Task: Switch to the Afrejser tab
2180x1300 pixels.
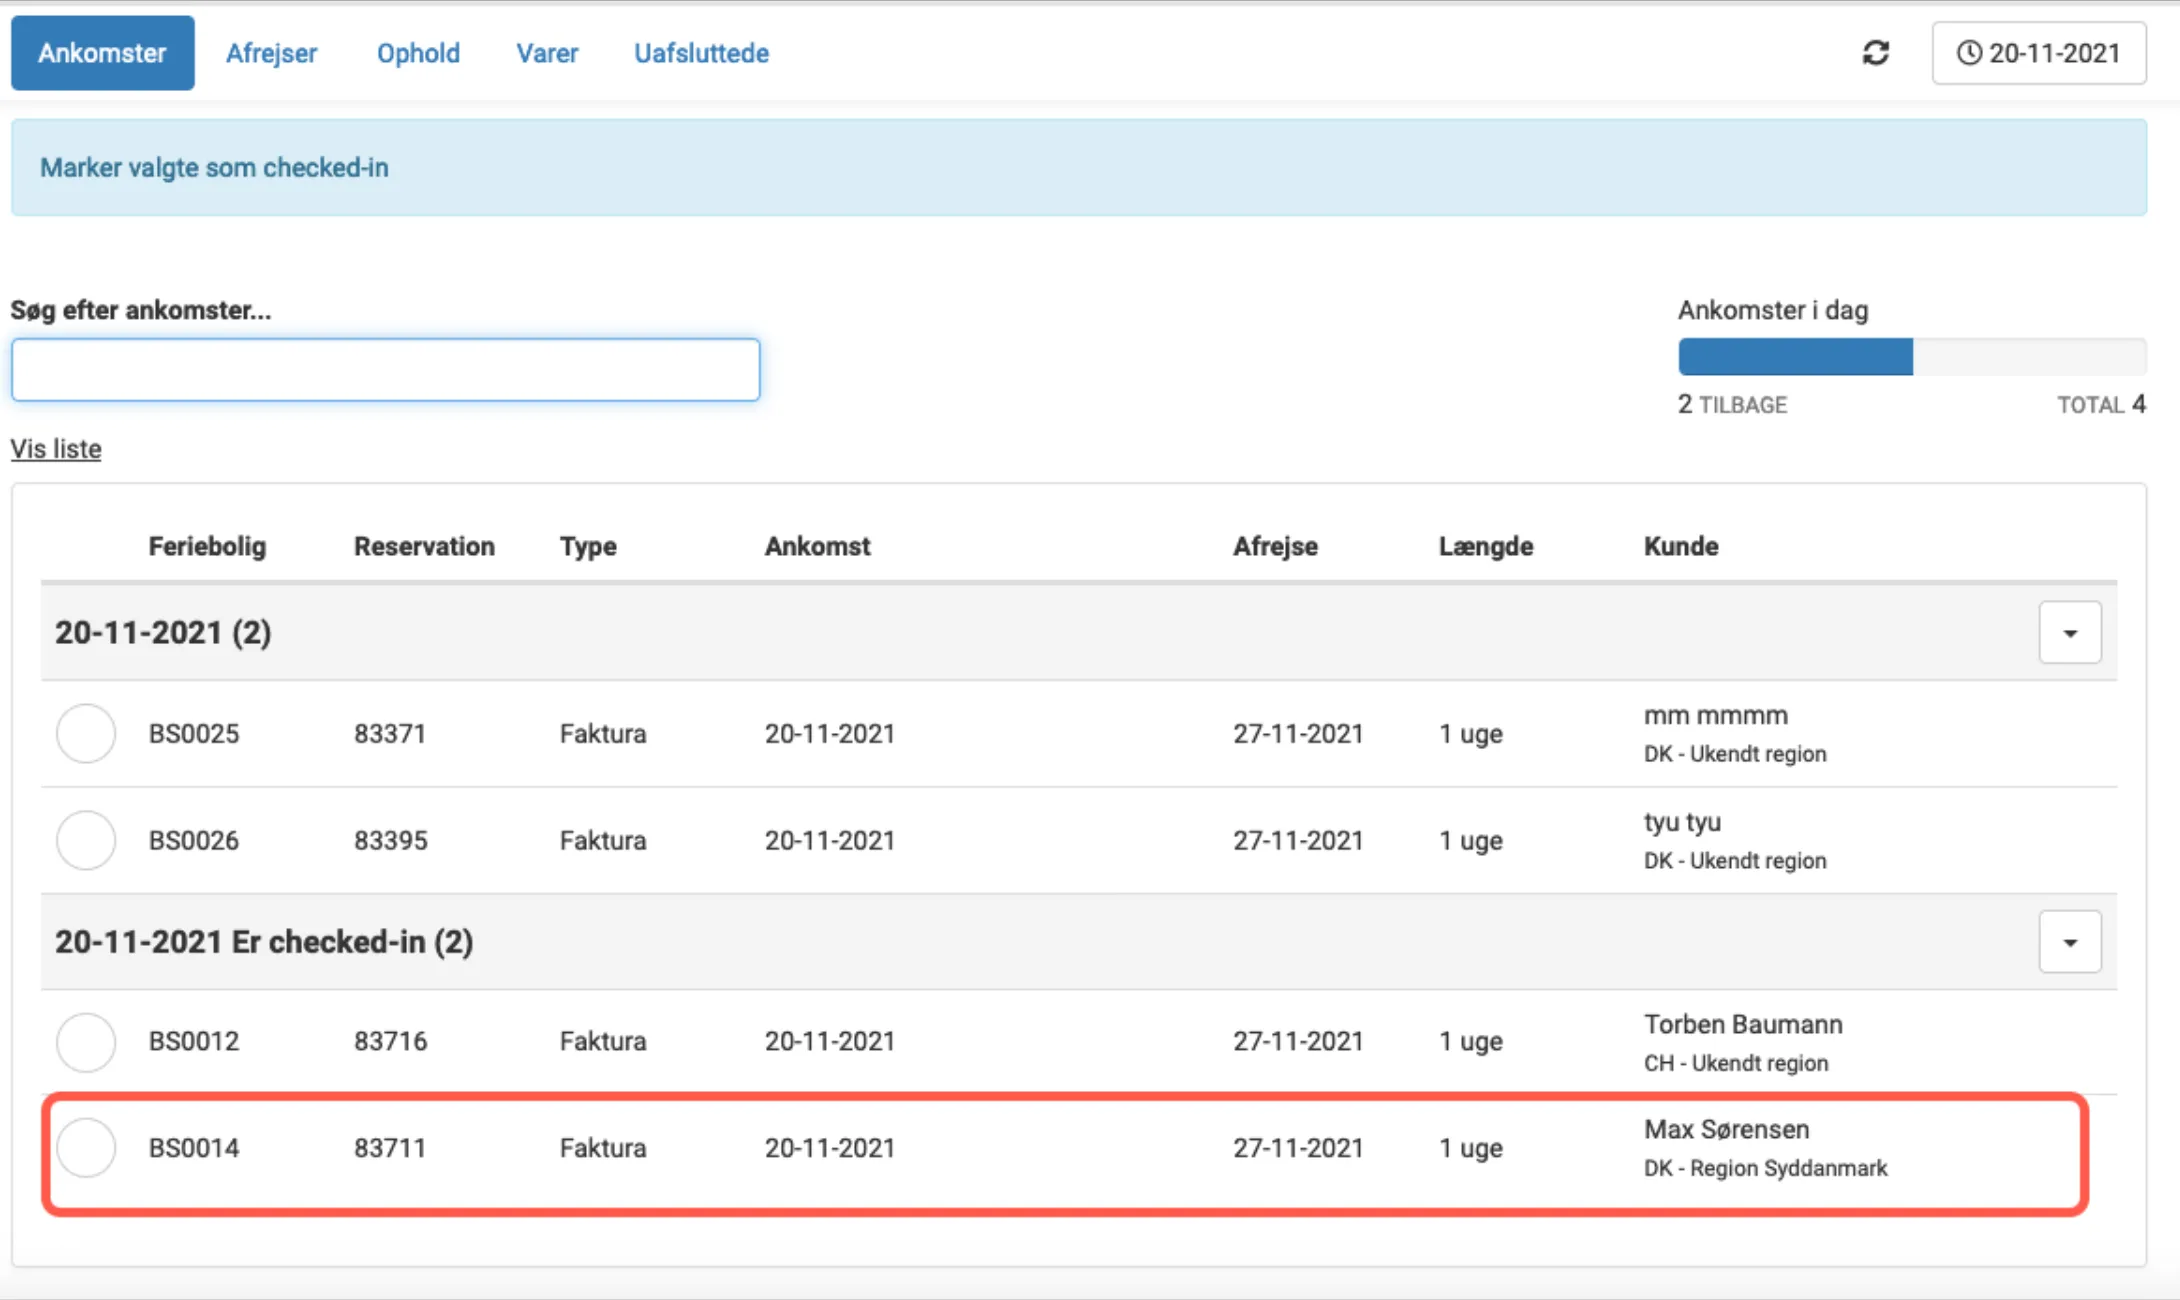Action: pos(271,53)
